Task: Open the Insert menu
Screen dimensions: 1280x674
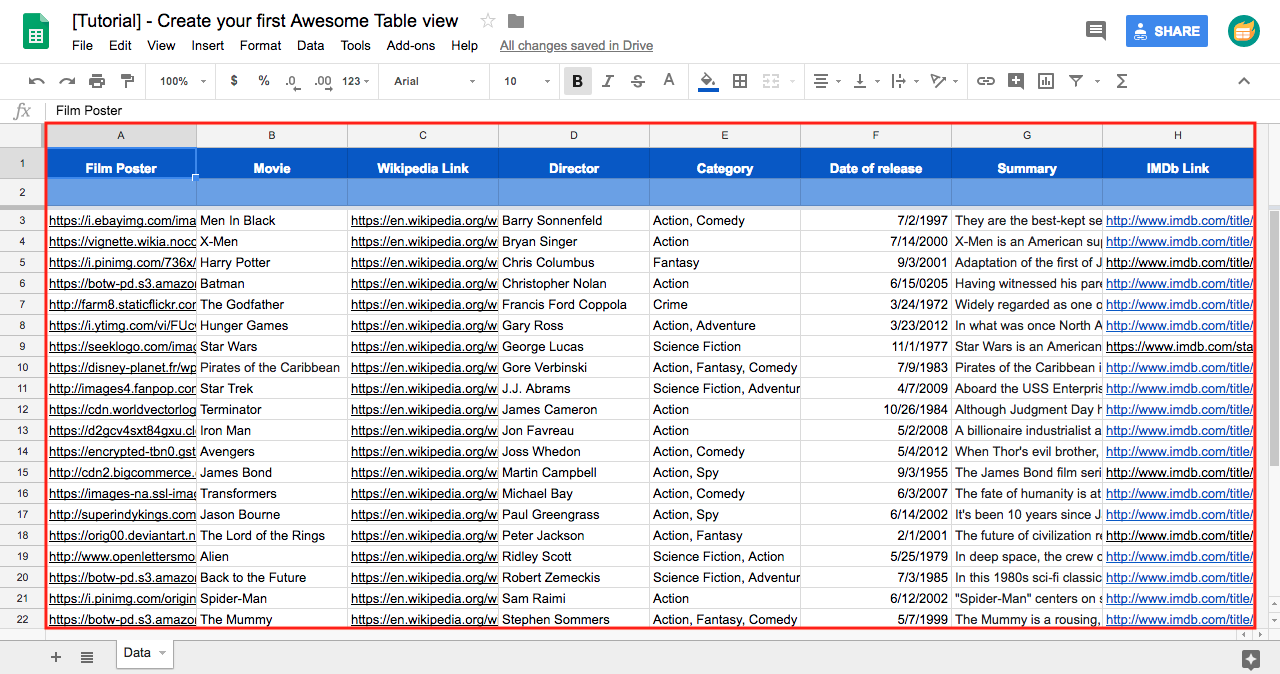Action: point(208,45)
